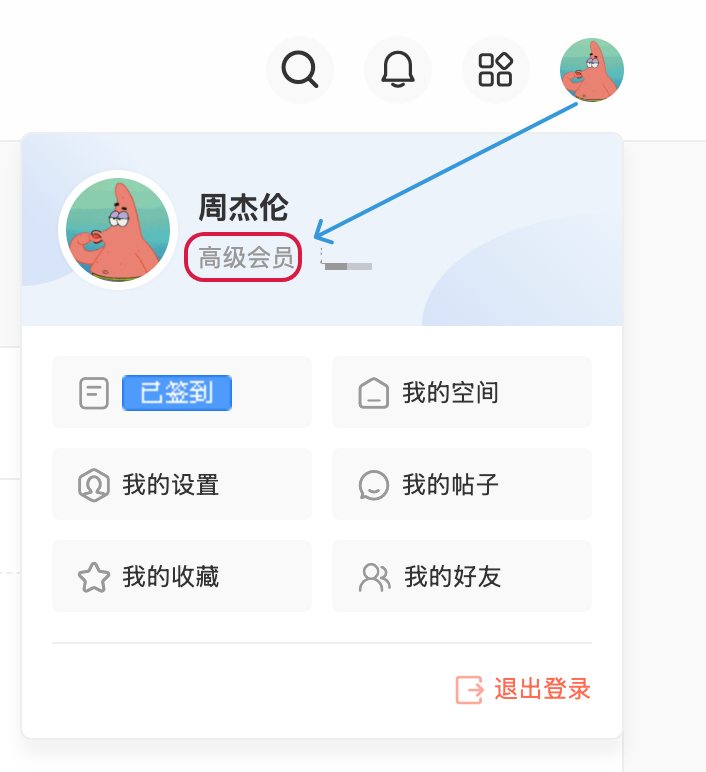The width and height of the screenshot is (706, 772).
Task: Open the apps grid icon
Action: click(x=496, y=70)
